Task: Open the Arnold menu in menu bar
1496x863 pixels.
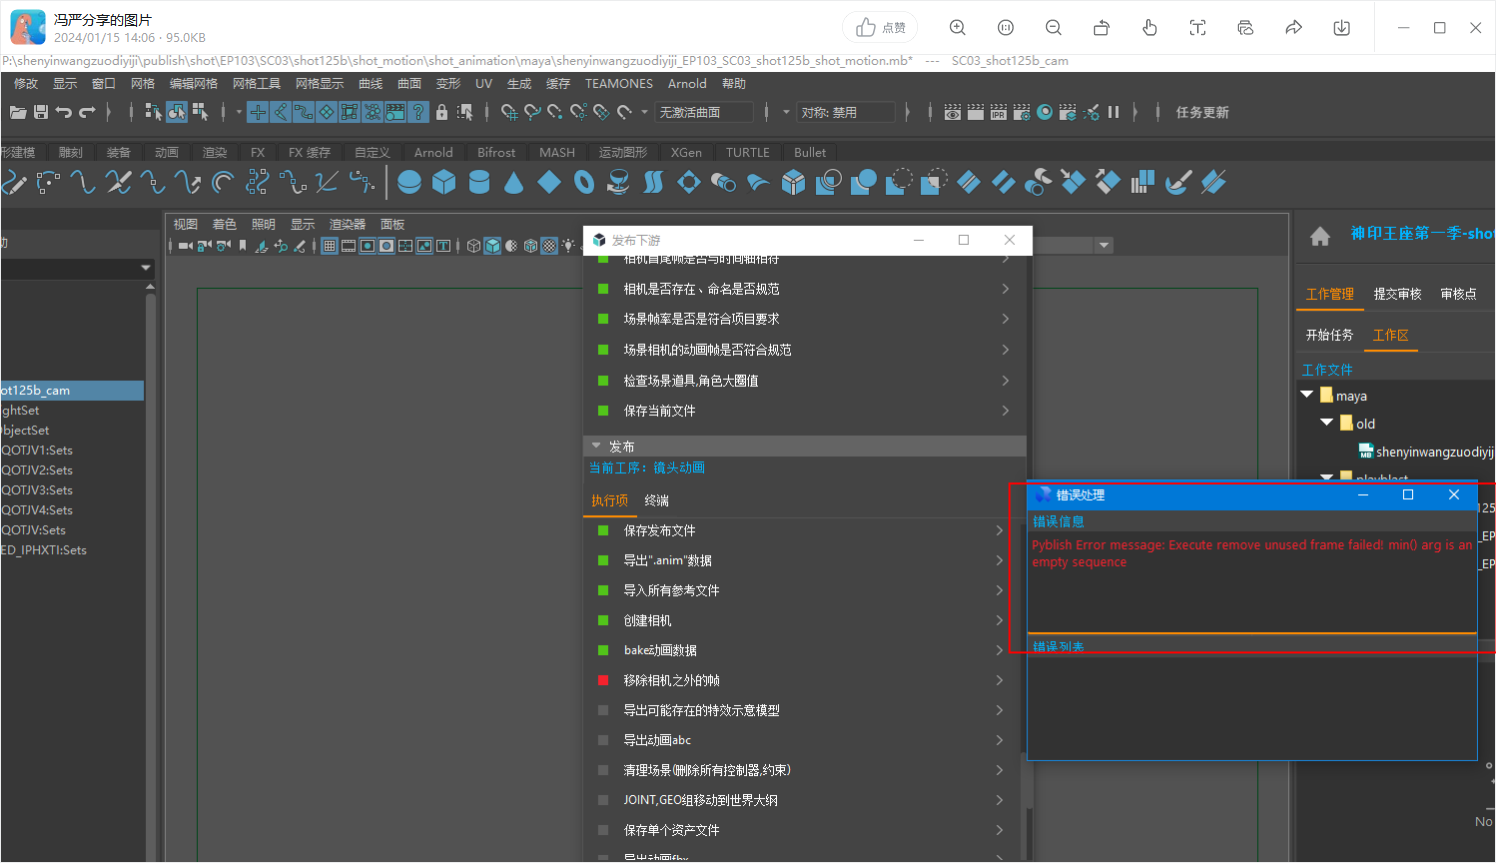Action: tap(687, 84)
